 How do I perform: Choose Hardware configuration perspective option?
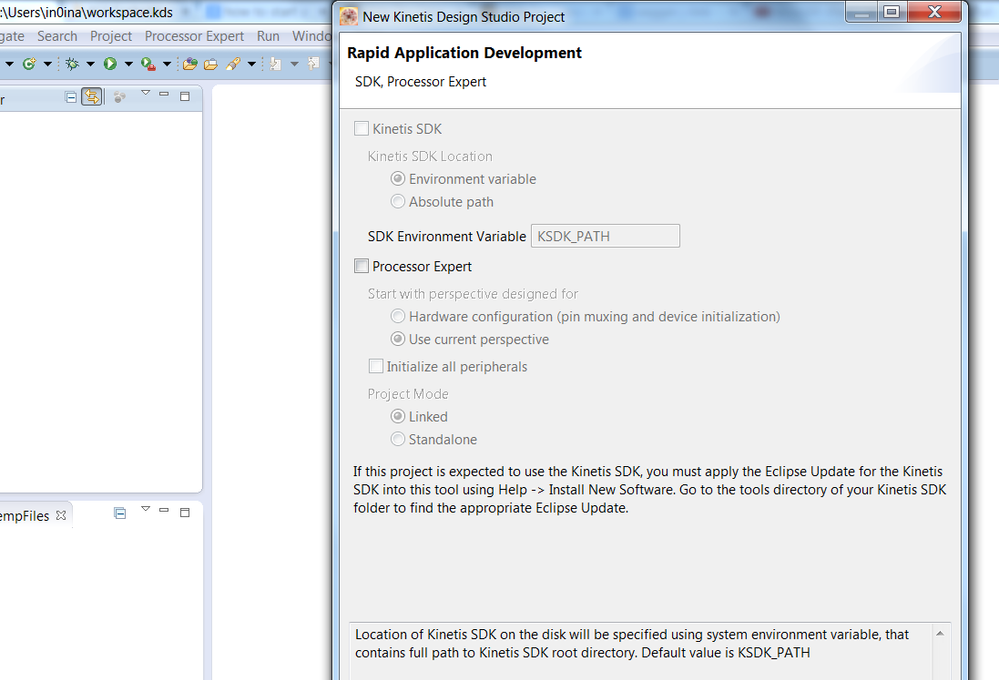point(398,316)
